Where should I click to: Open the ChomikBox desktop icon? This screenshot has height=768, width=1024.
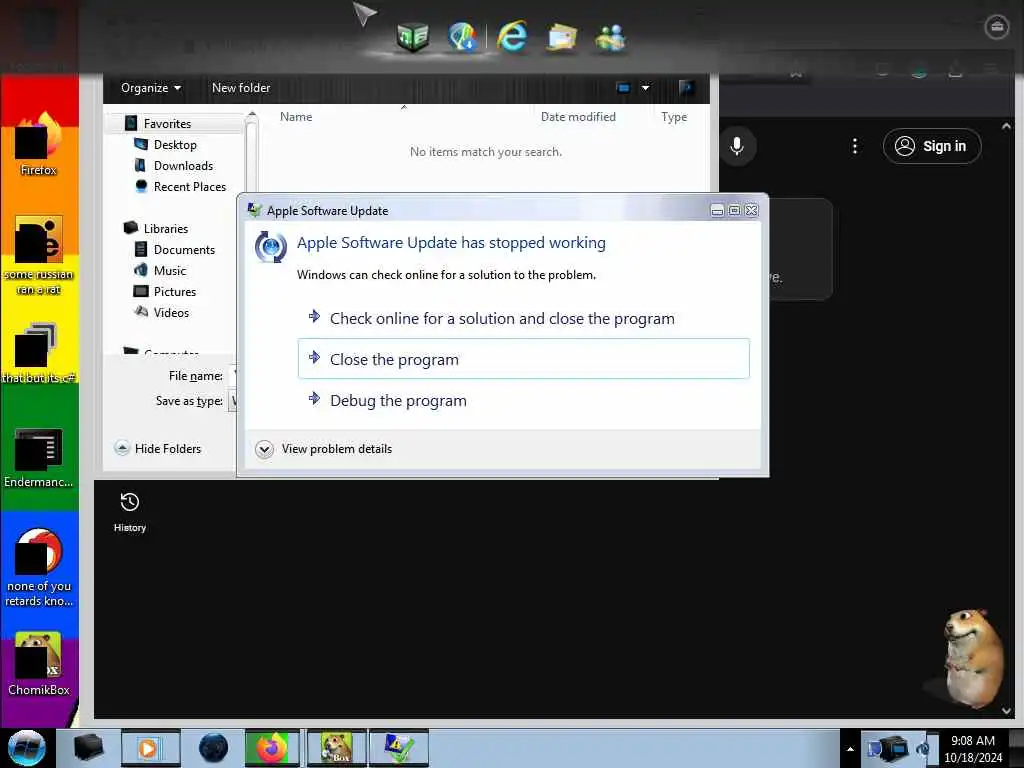pos(39,664)
